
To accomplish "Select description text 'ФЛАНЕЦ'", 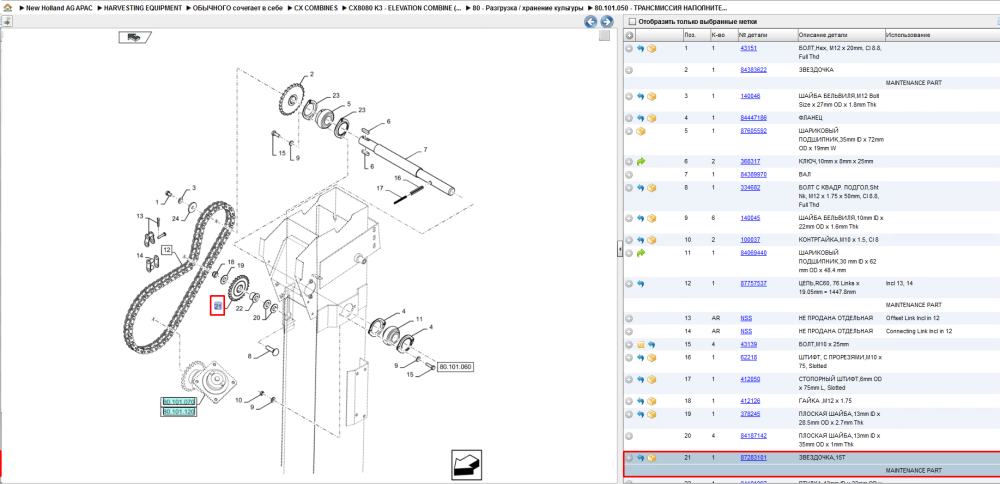I will tap(811, 118).
